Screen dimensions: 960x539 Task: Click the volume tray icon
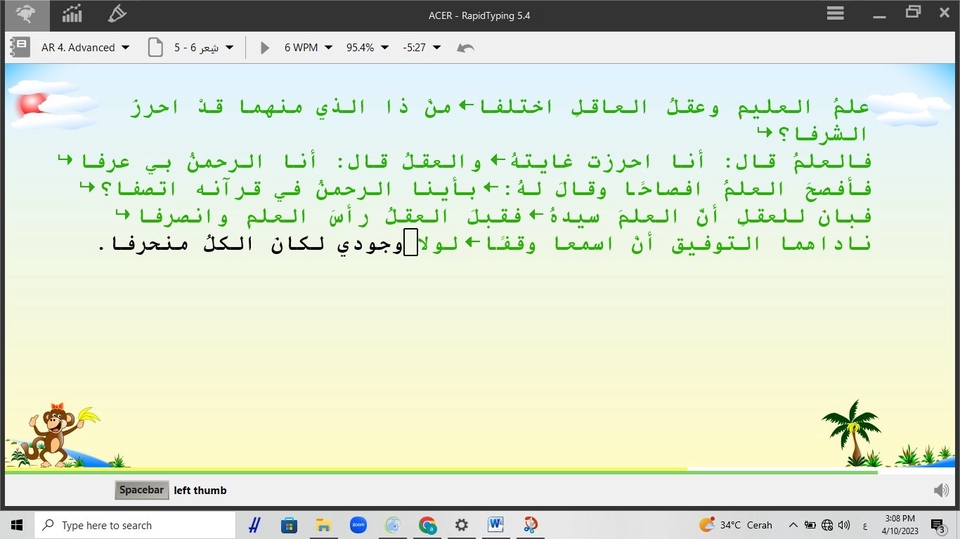coord(844,525)
